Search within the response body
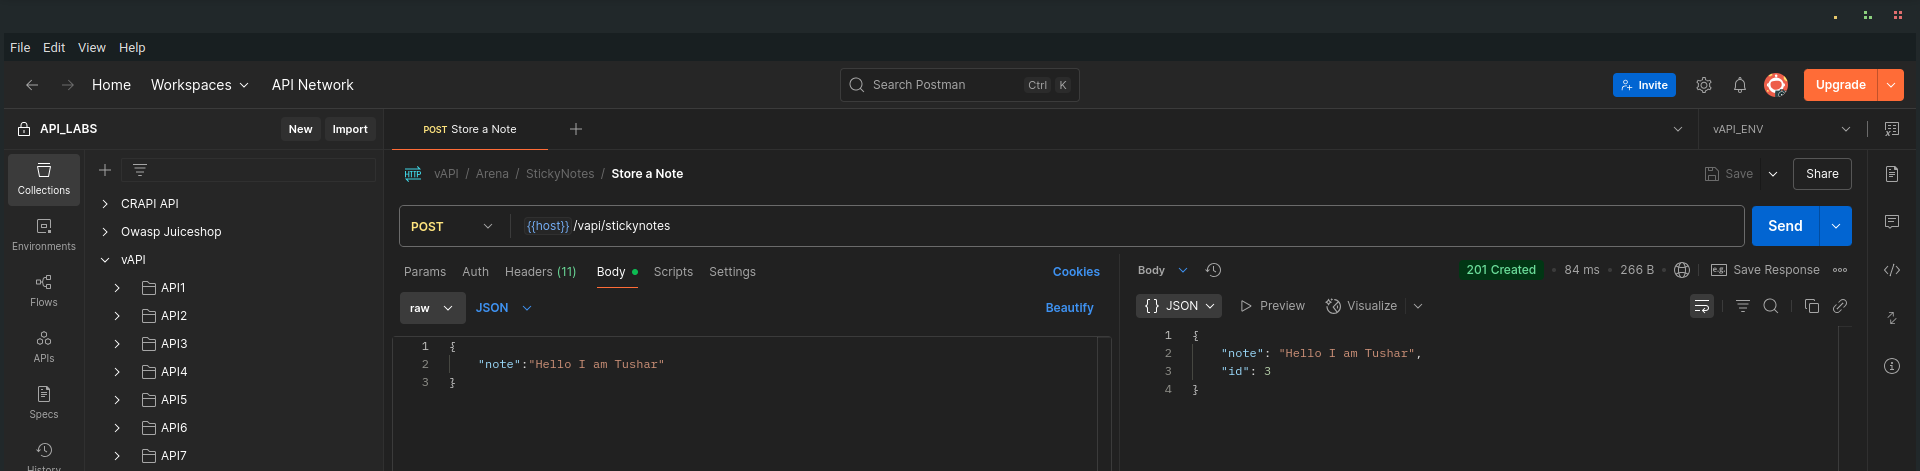The height and width of the screenshot is (471, 1920). click(1771, 306)
